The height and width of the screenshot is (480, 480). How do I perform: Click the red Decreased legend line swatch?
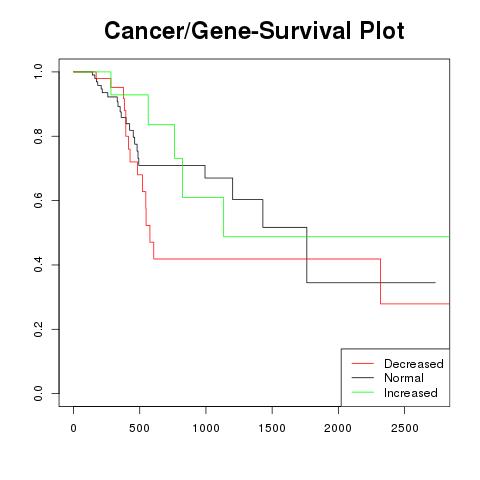363,363
